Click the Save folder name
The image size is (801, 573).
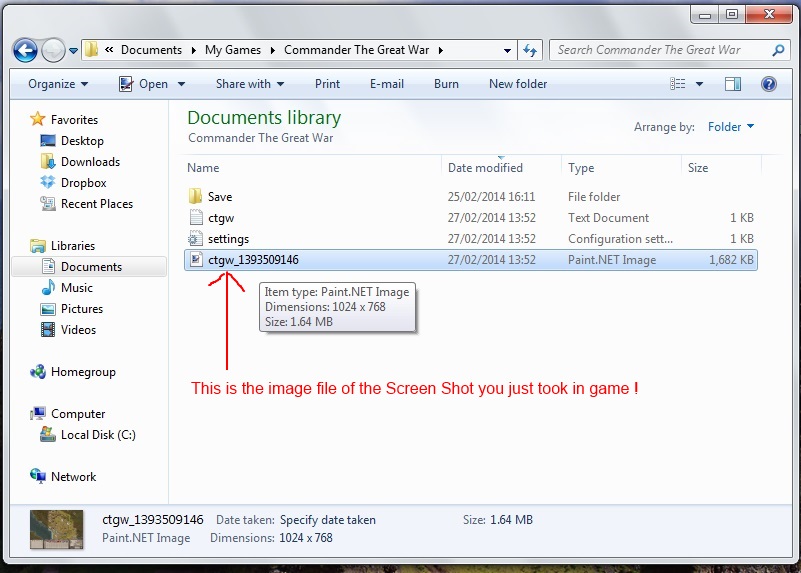point(220,197)
